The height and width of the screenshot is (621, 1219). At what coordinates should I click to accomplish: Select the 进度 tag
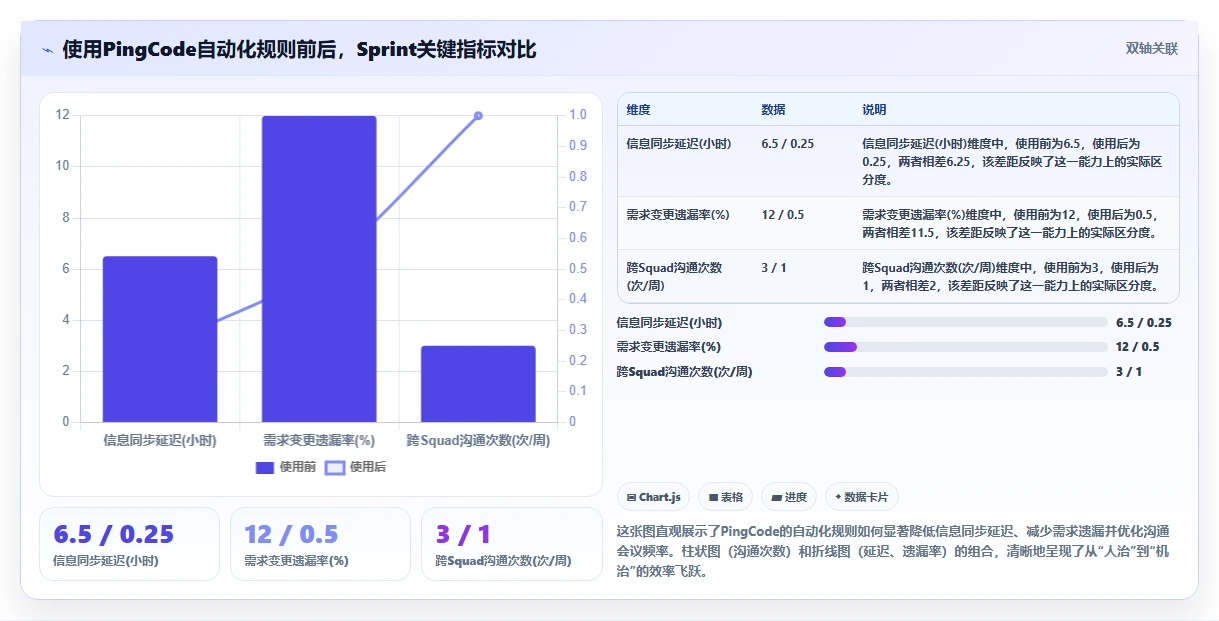pyautogui.click(x=789, y=497)
